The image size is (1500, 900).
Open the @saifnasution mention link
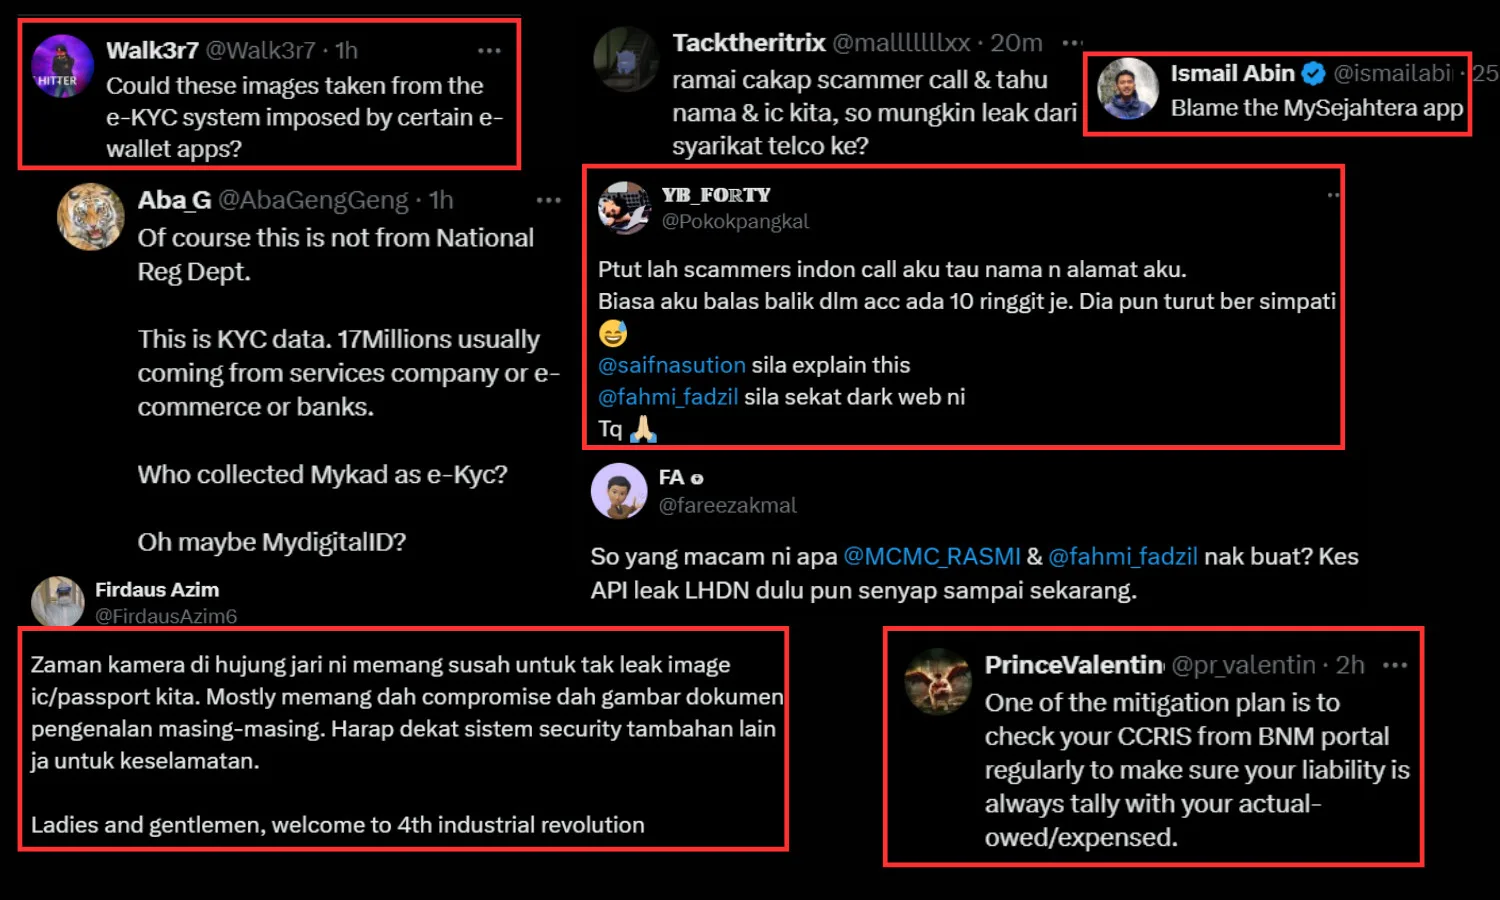click(x=671, y=365)
